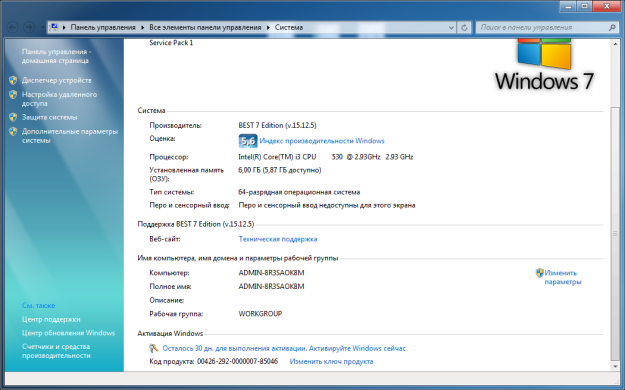Expand arrow after 'Все элементы панели управления'
625x390 pixels.
pos(268,28)
